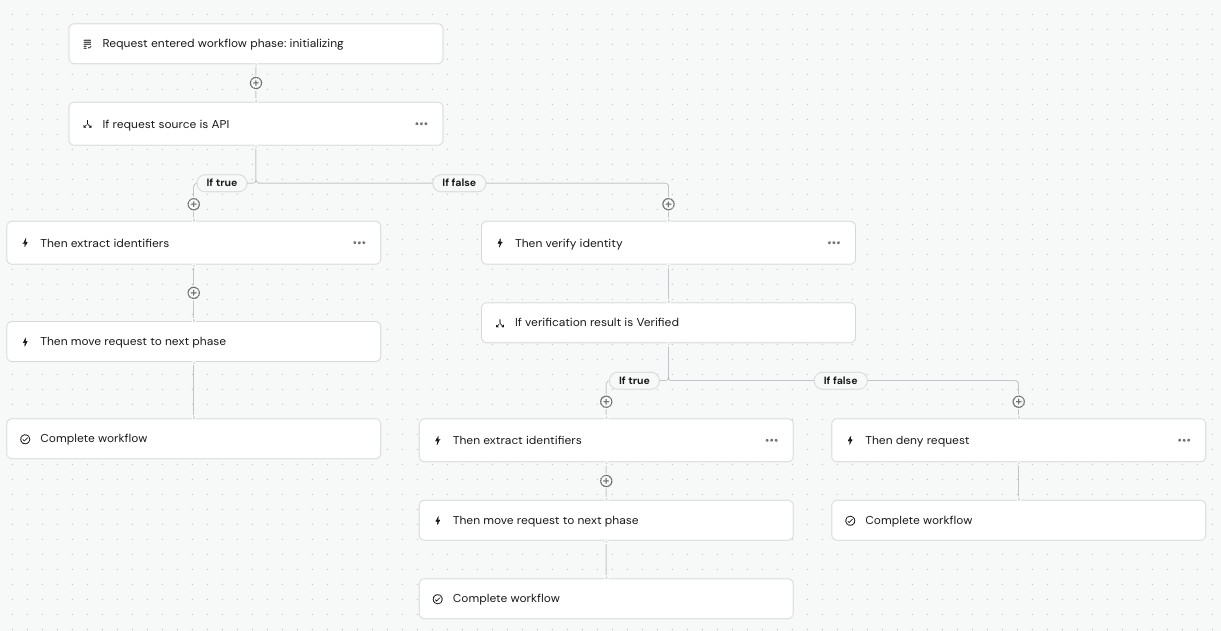
Task: Click the checkmark icon on left 'Complete workflow'
Action: coord(25,438)
